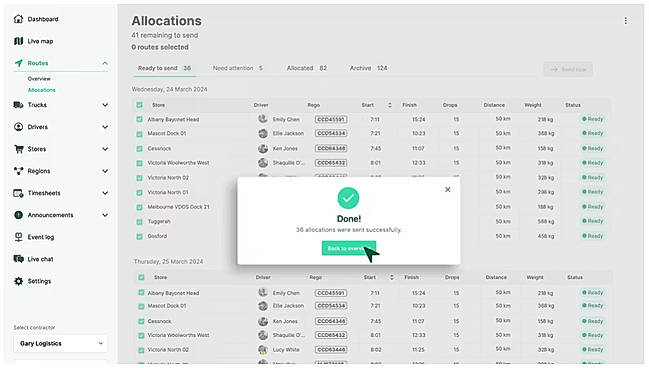Image resolution: width=649 pixels, height=368 pixels.
Task: Click driver name Elle Jackson, Thursday table
Action: coord(288,306)
